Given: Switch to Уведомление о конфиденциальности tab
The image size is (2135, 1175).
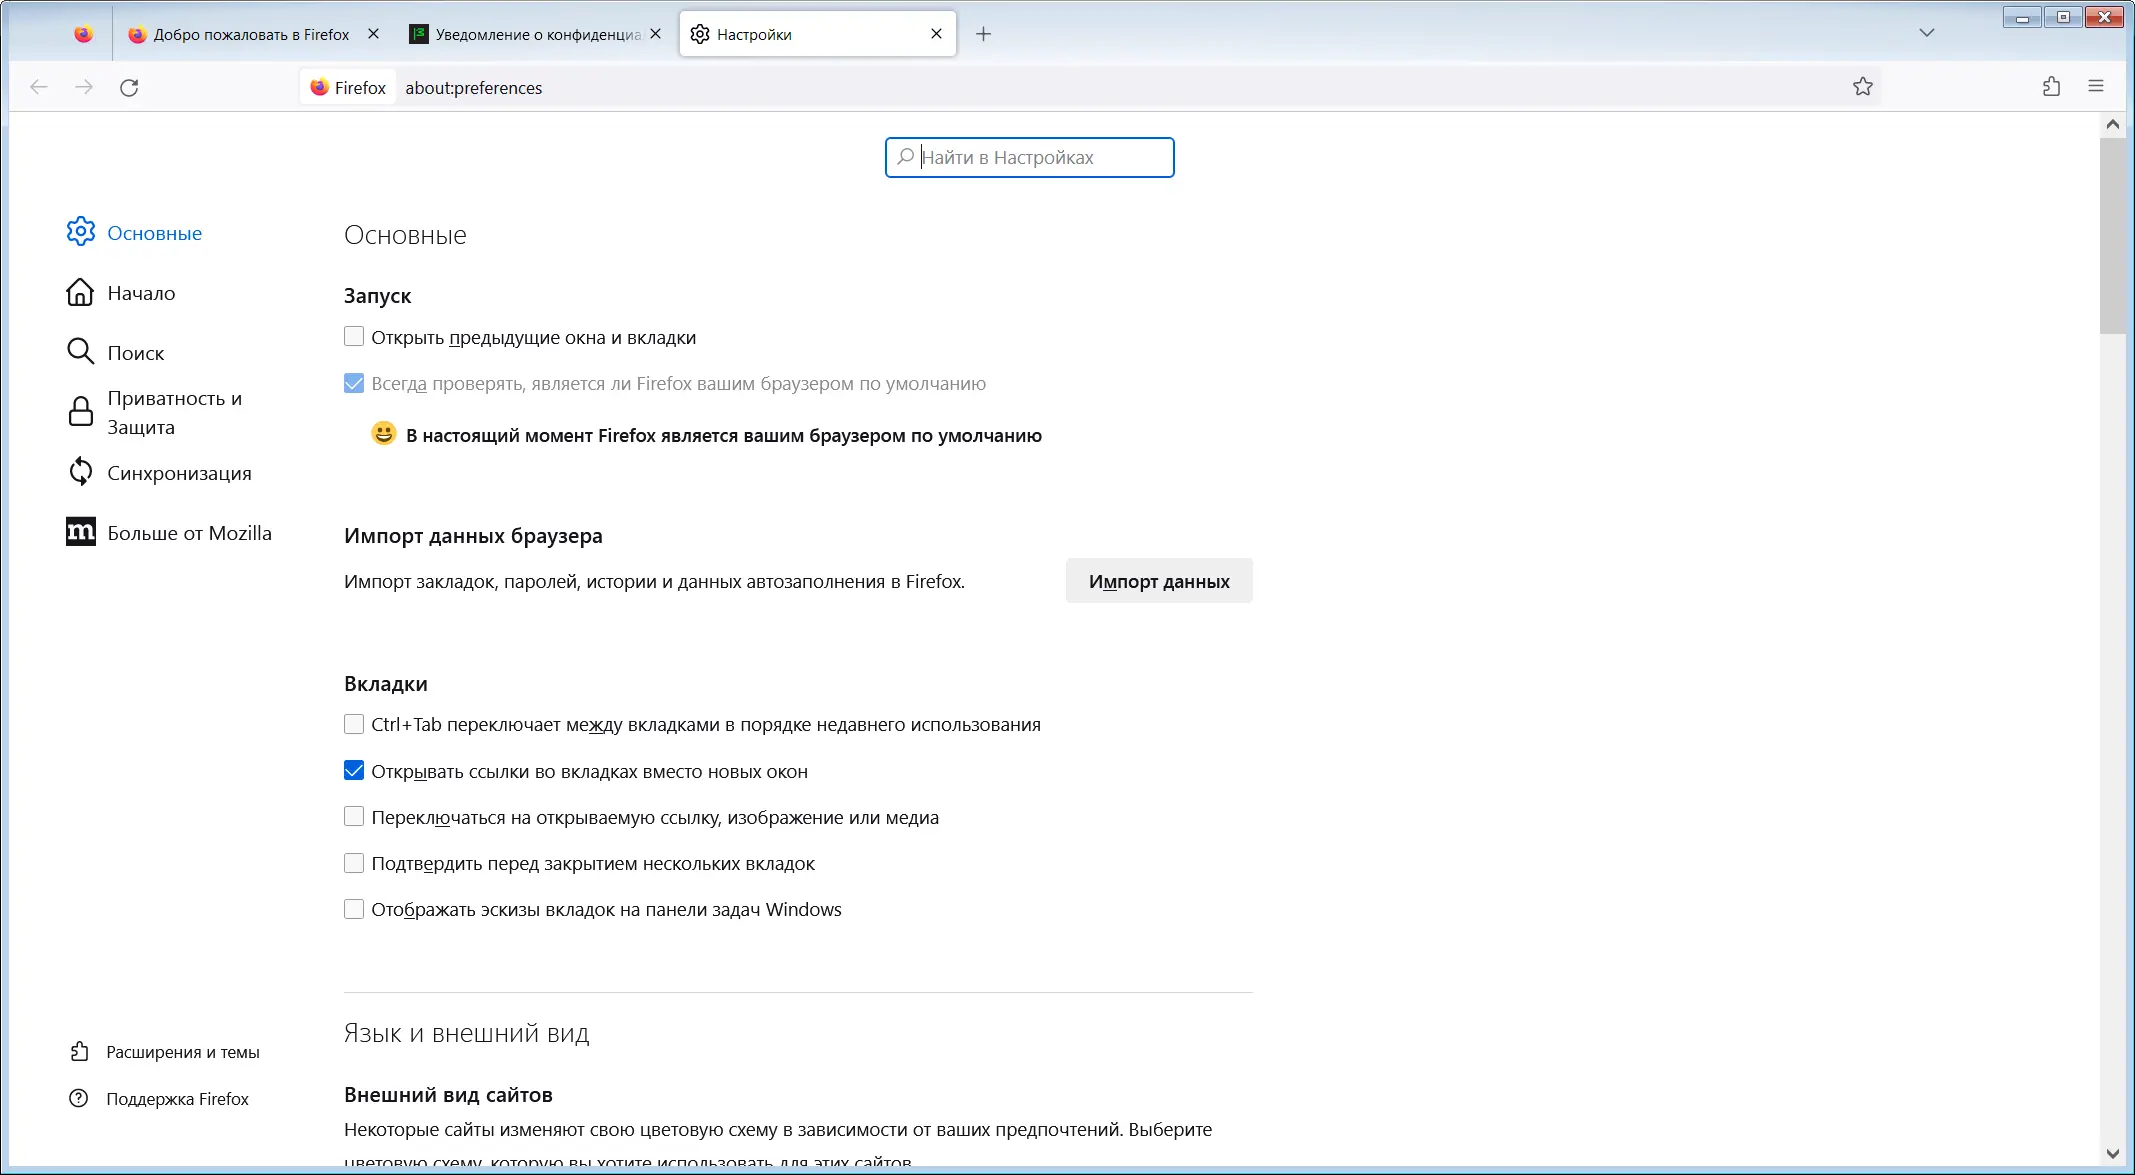Looking at the screenshot, I should click(537, 34).
